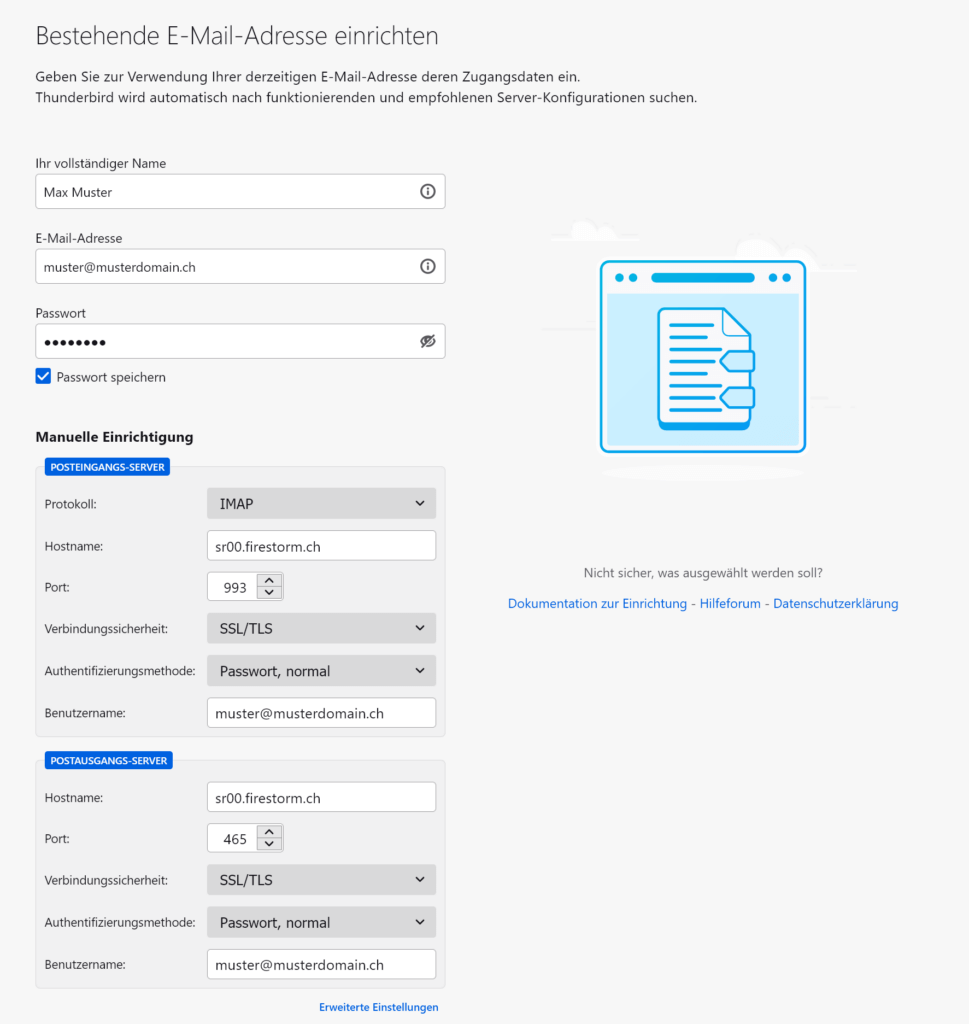Open the Dokumentation zur Einrichtung link
969x1024 pixels.
(597, 603)
